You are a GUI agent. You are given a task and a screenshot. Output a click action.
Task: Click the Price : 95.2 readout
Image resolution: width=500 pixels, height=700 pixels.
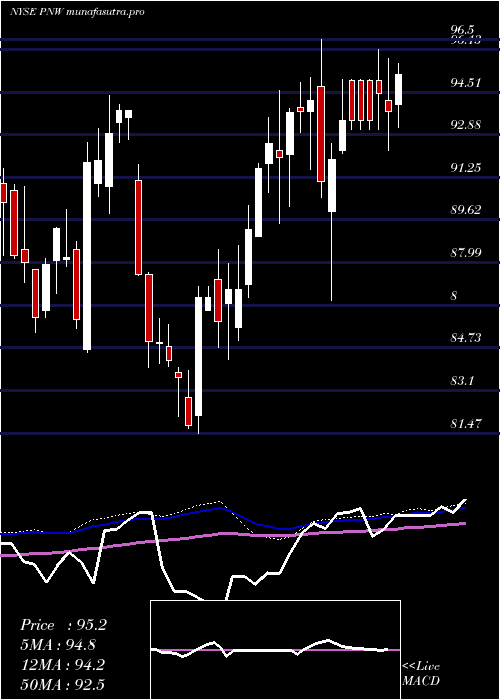tap(63, 625)
